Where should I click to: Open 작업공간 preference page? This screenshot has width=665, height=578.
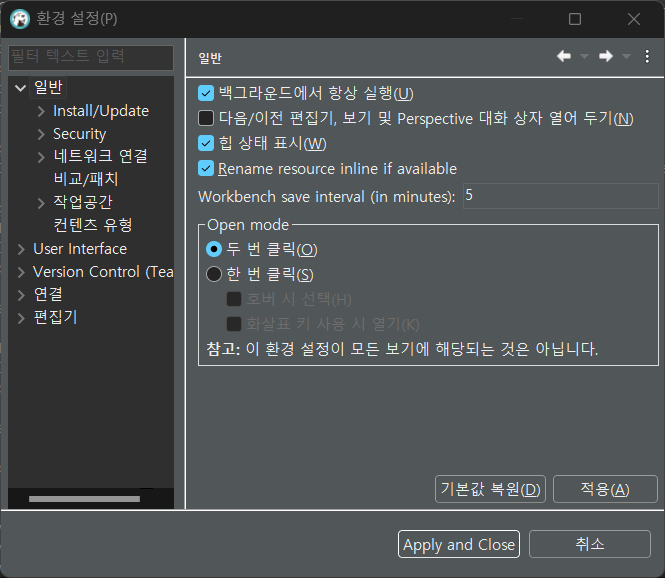click(x=83, y=202)
